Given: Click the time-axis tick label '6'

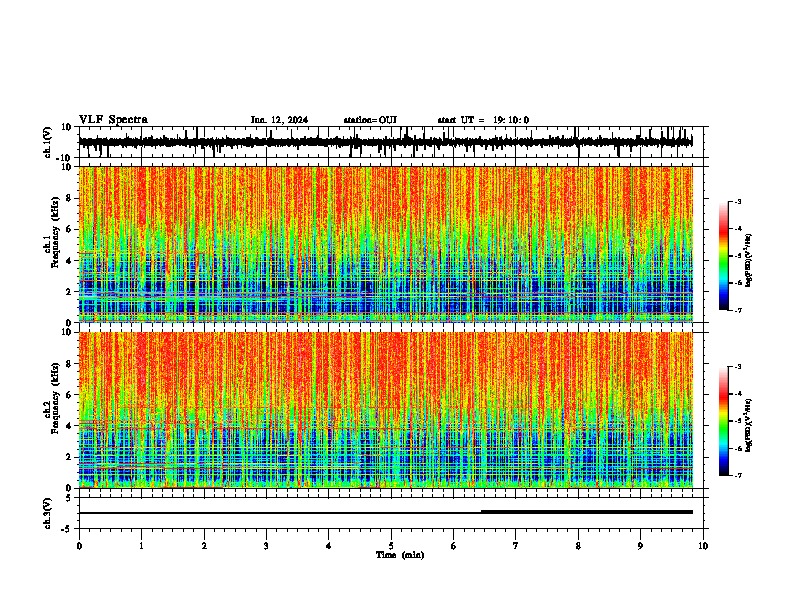Looking at the screenshot, I should 454,546.
